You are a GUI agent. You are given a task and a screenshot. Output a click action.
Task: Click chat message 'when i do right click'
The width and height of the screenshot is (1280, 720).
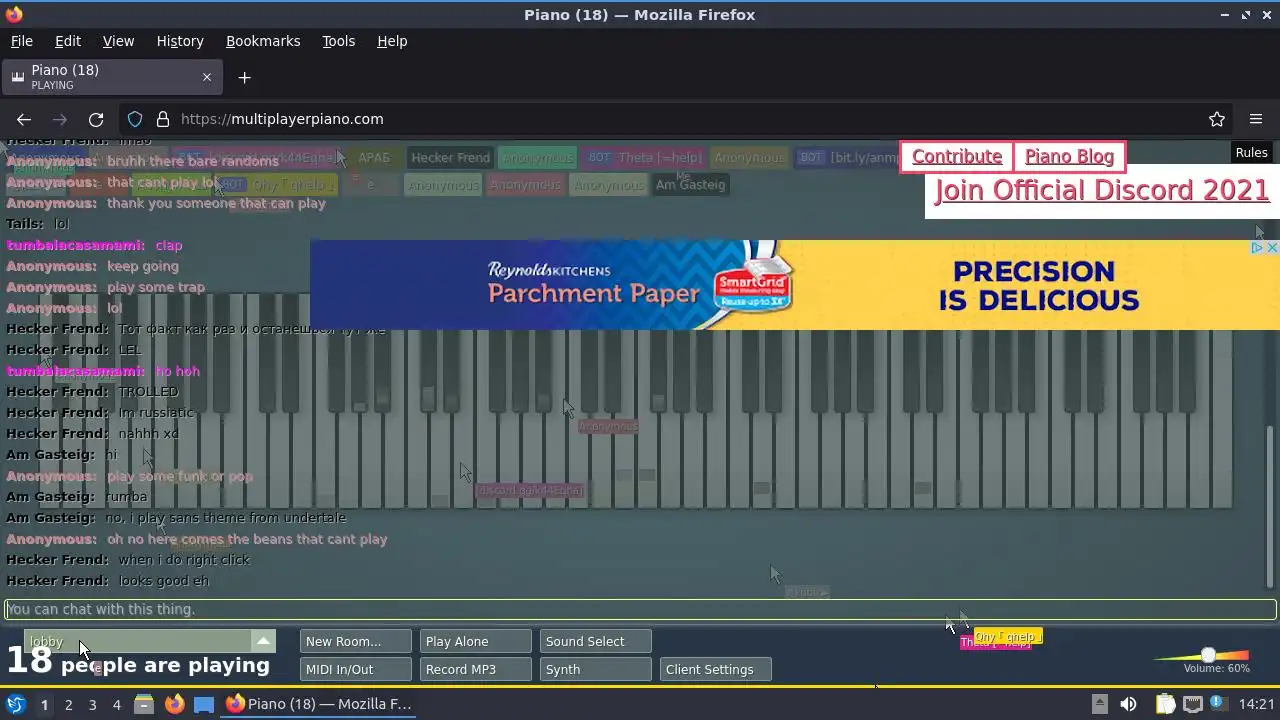[x=184, y=560]
